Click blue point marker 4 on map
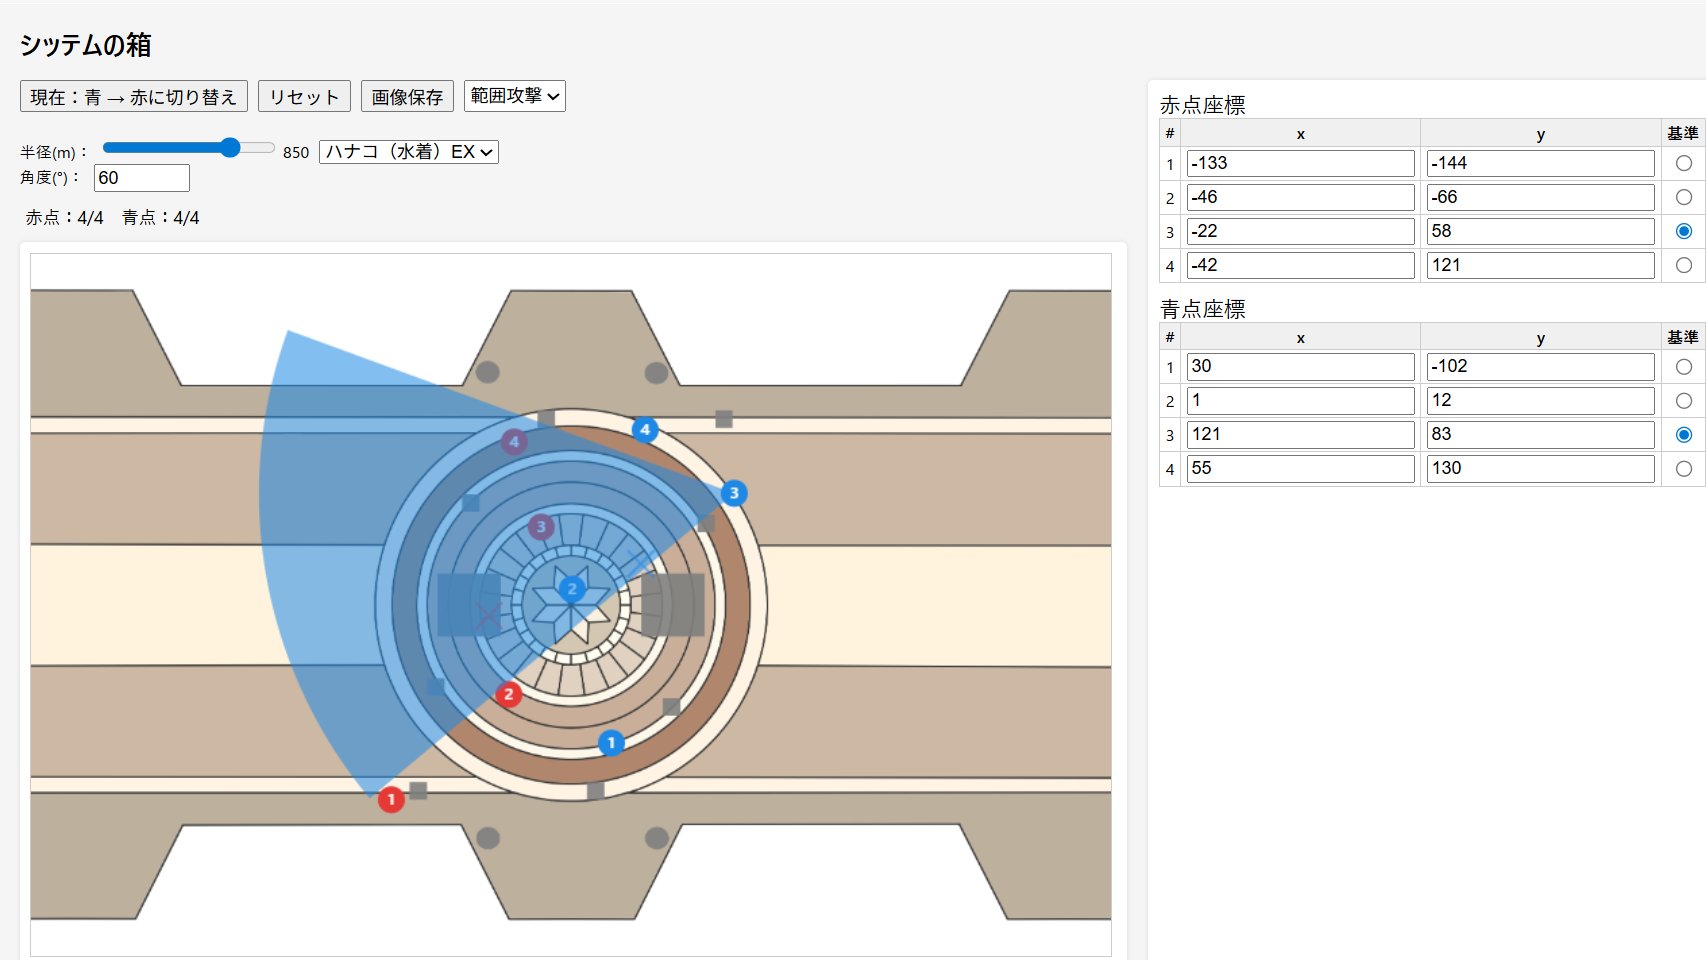This screenshot has width=1706, height=960. pos(645,430)
